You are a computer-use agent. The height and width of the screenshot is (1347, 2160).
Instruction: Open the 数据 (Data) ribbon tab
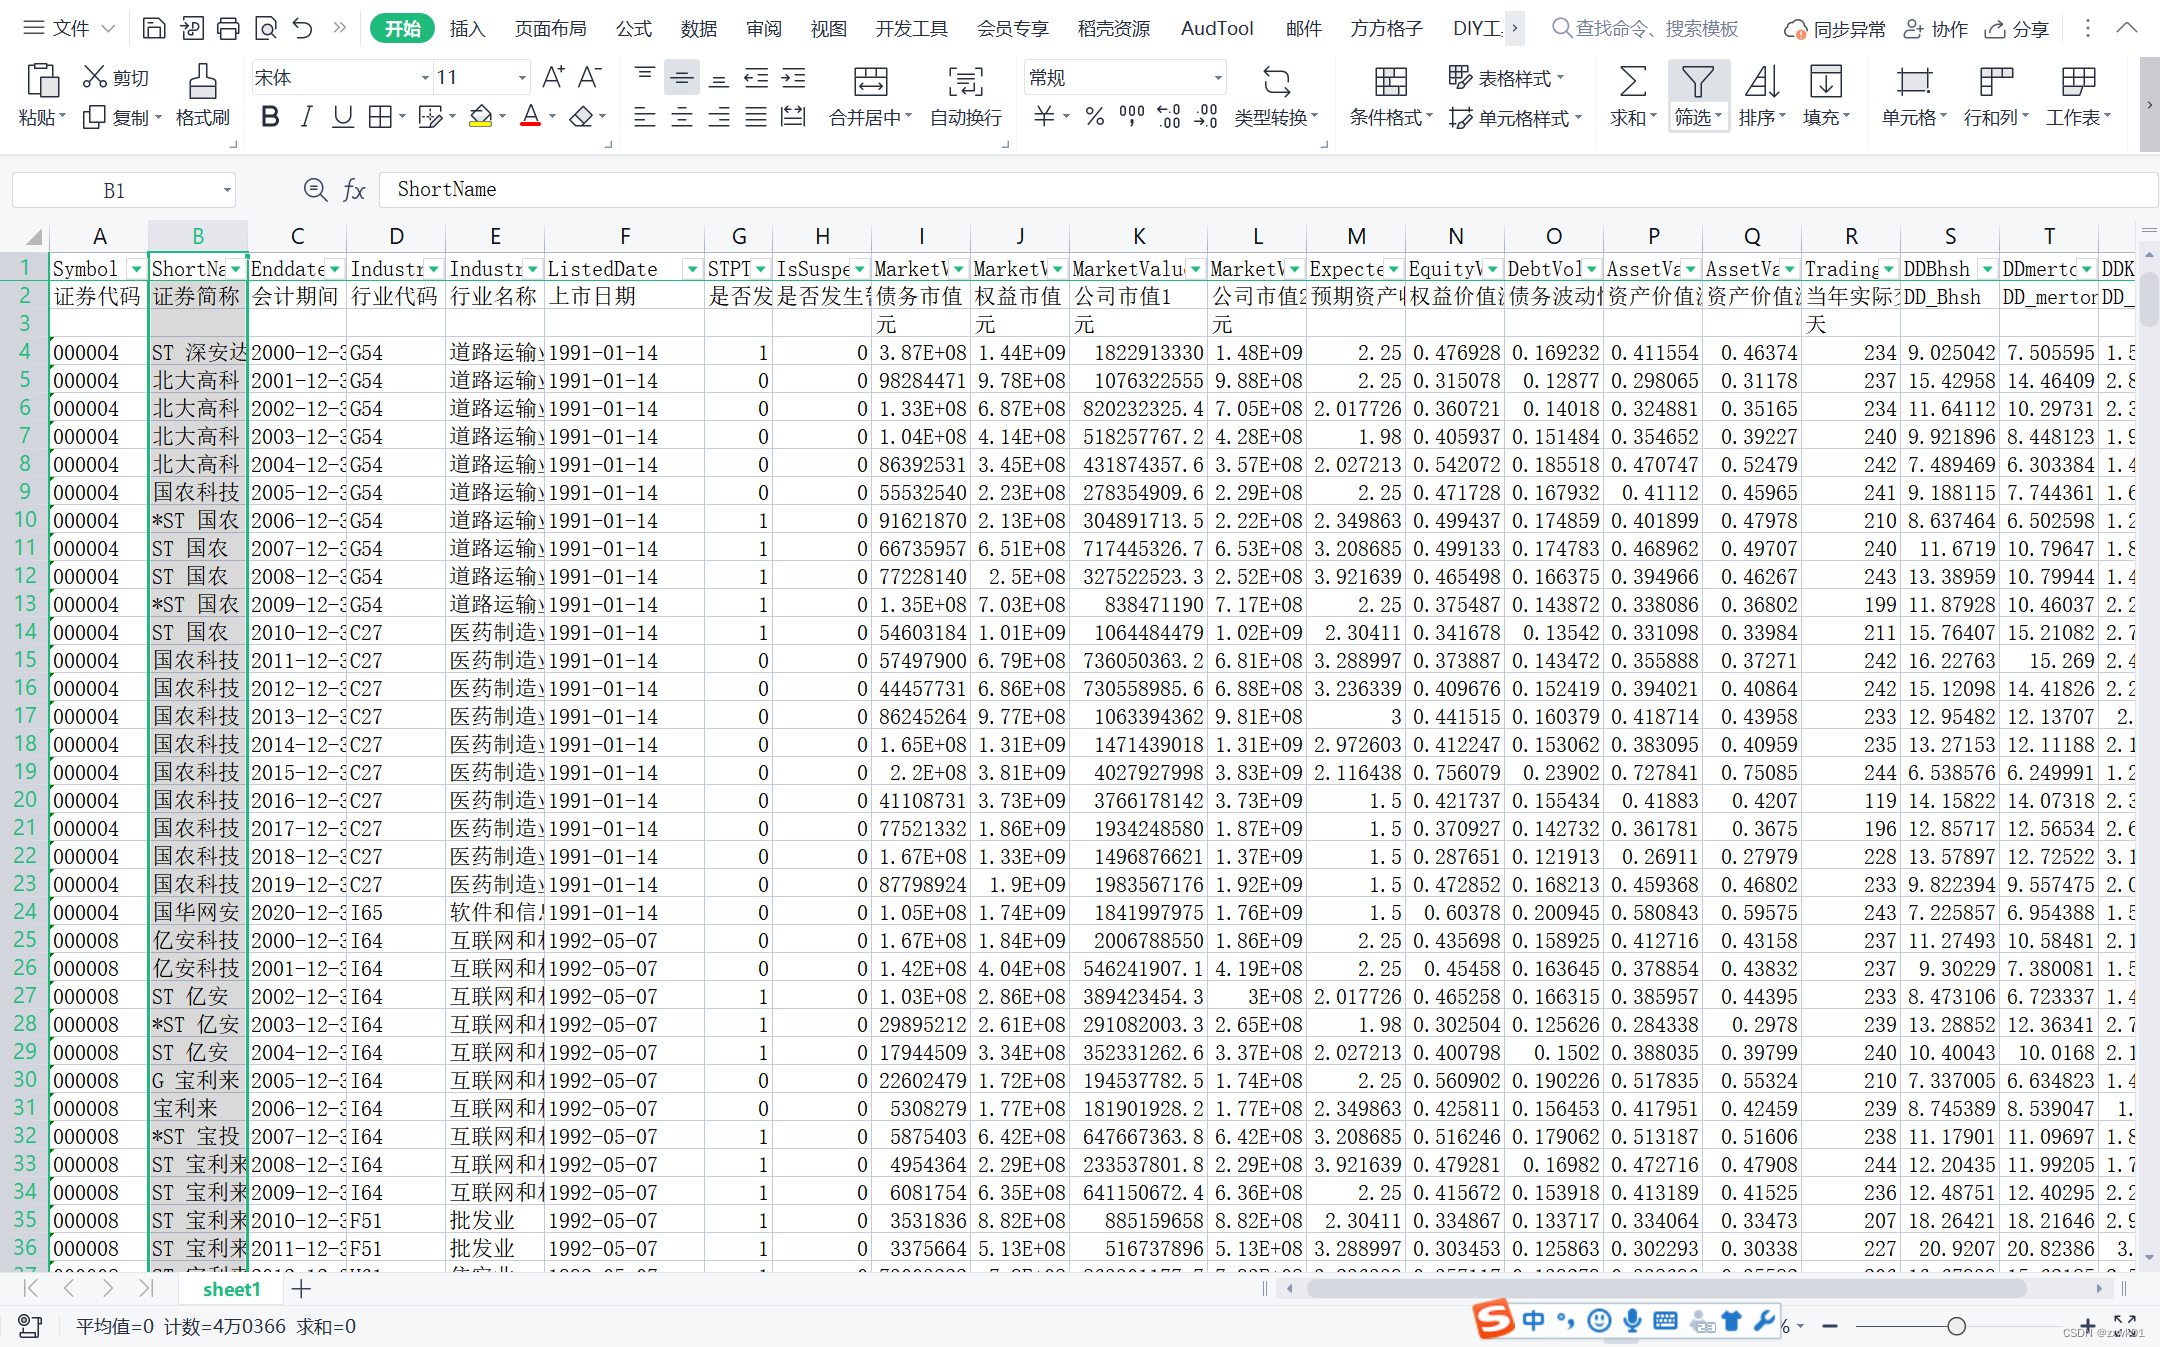pos(698,29)
